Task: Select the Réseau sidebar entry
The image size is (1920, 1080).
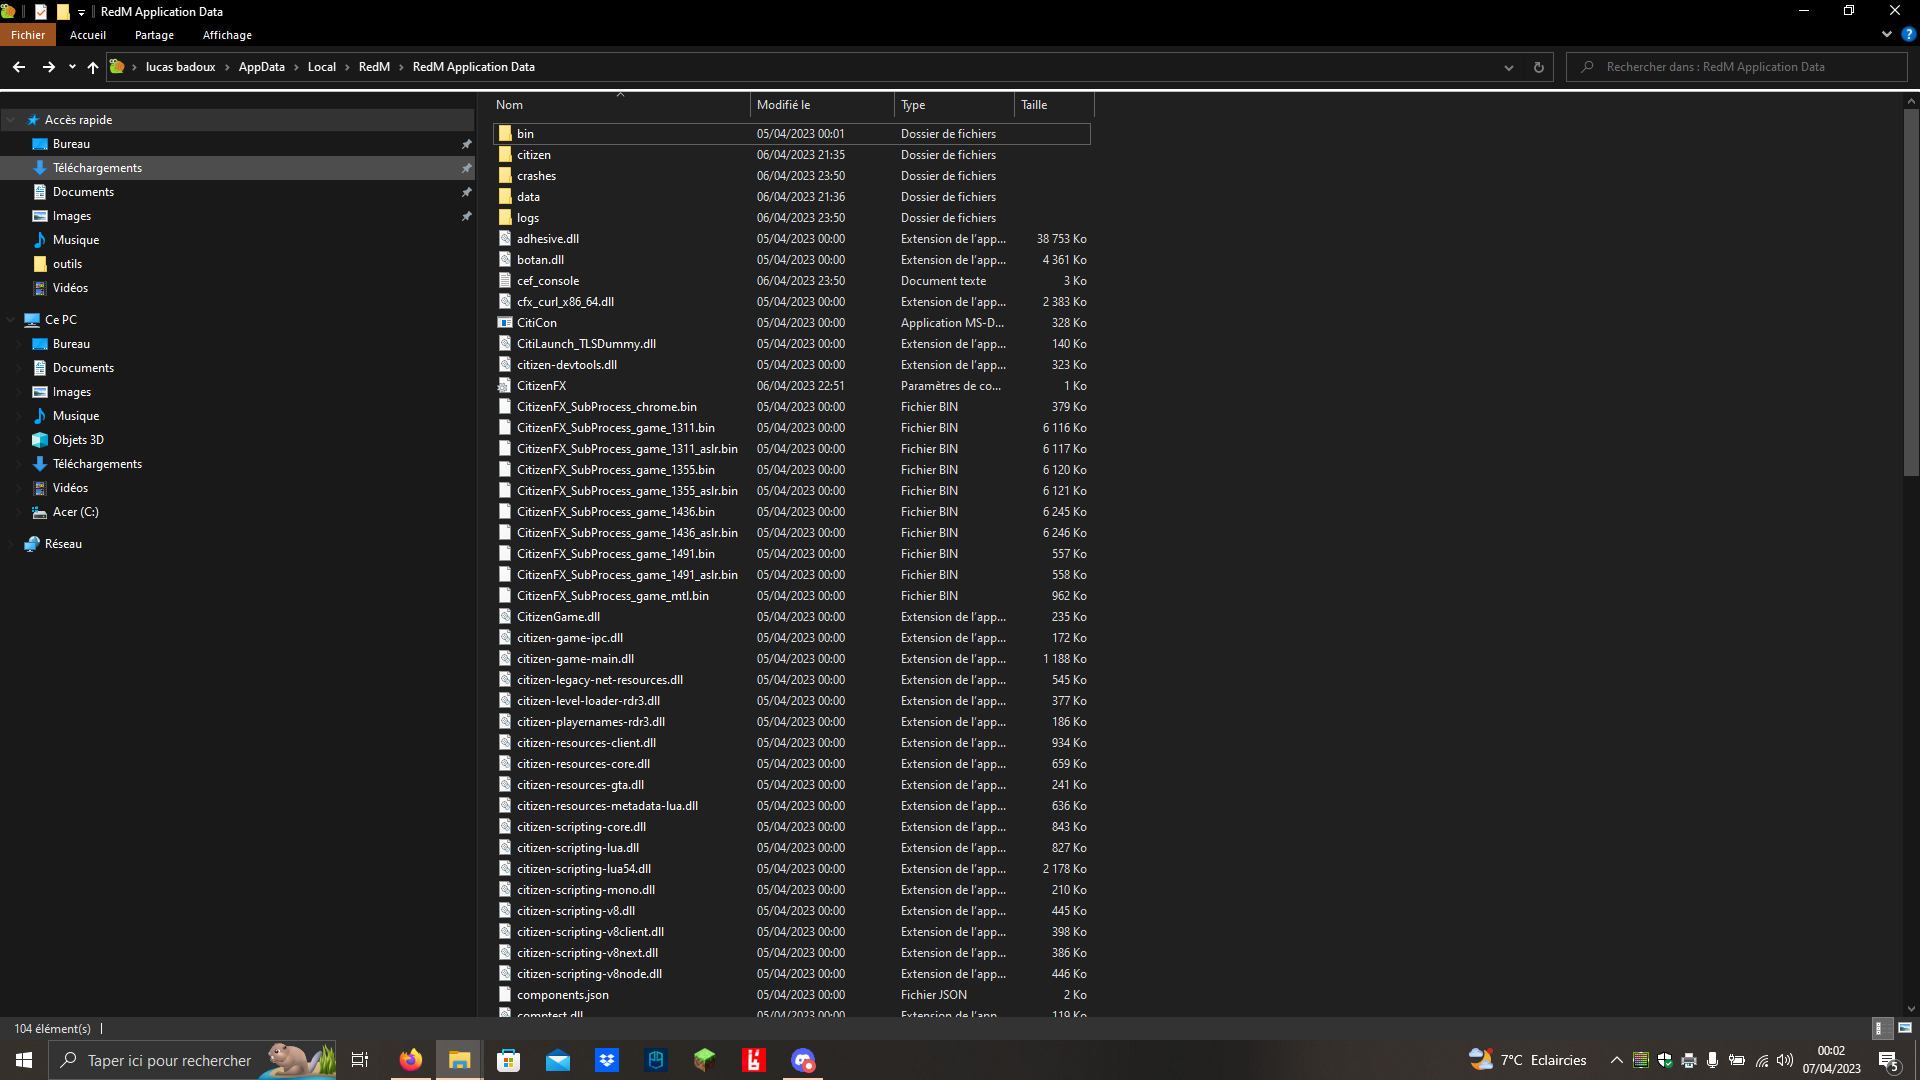Action: [63, 544]
